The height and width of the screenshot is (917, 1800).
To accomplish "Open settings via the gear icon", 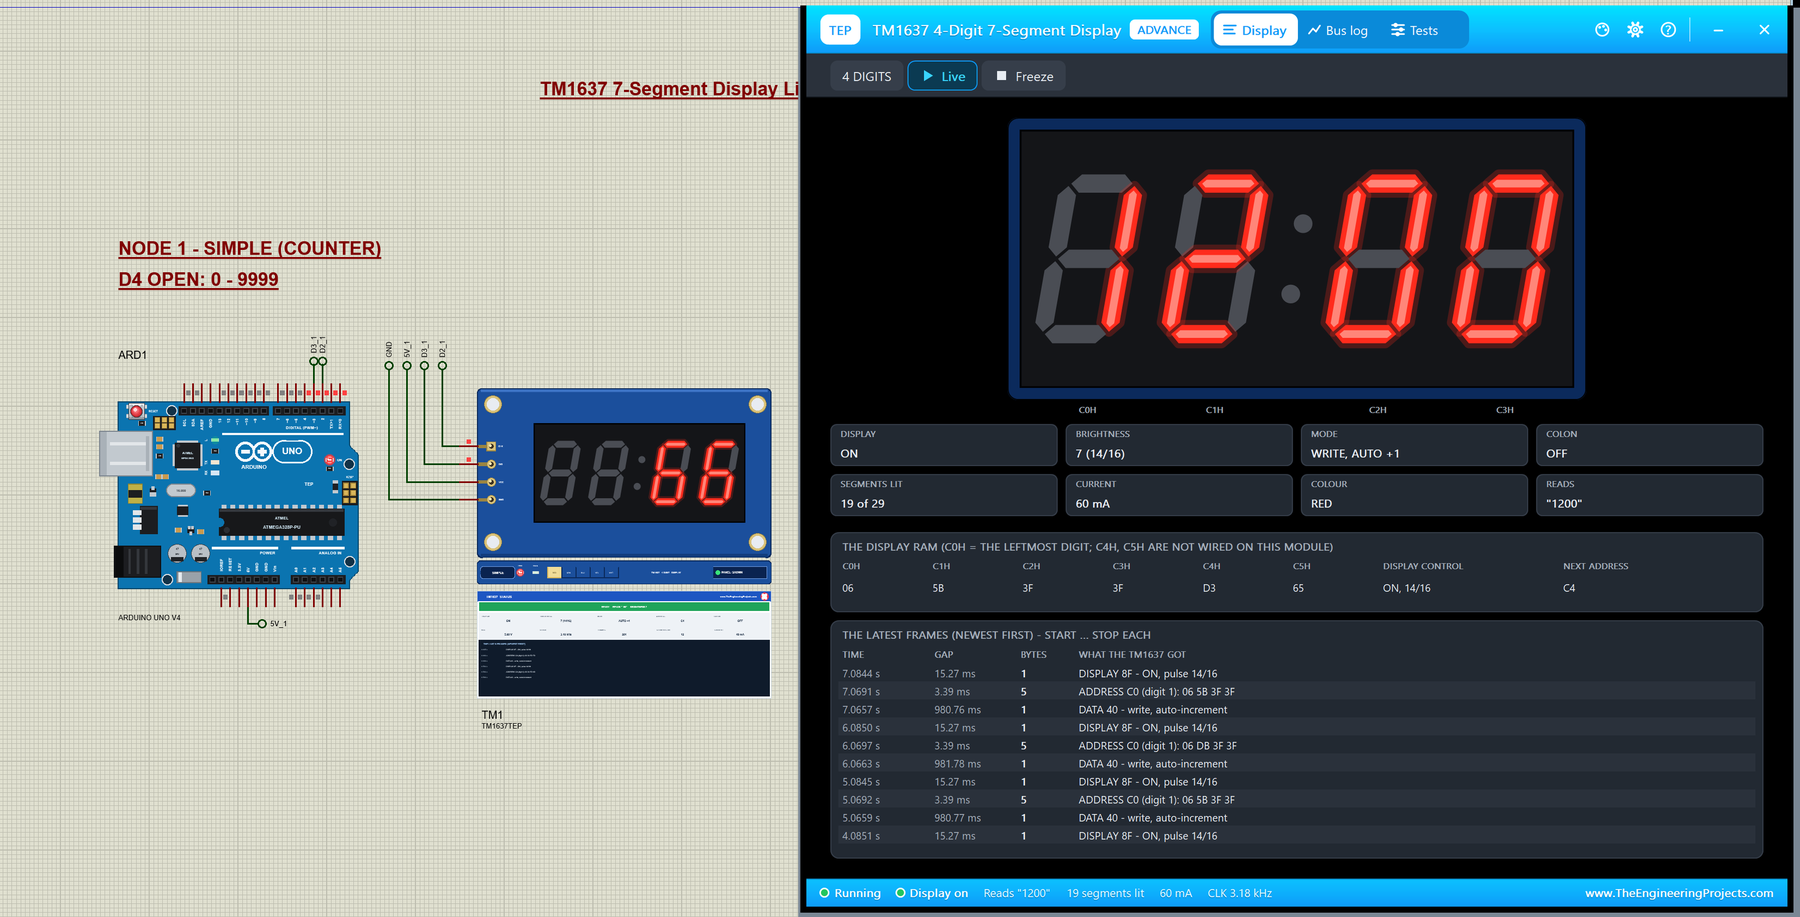I will click(x=1635, y=30).
